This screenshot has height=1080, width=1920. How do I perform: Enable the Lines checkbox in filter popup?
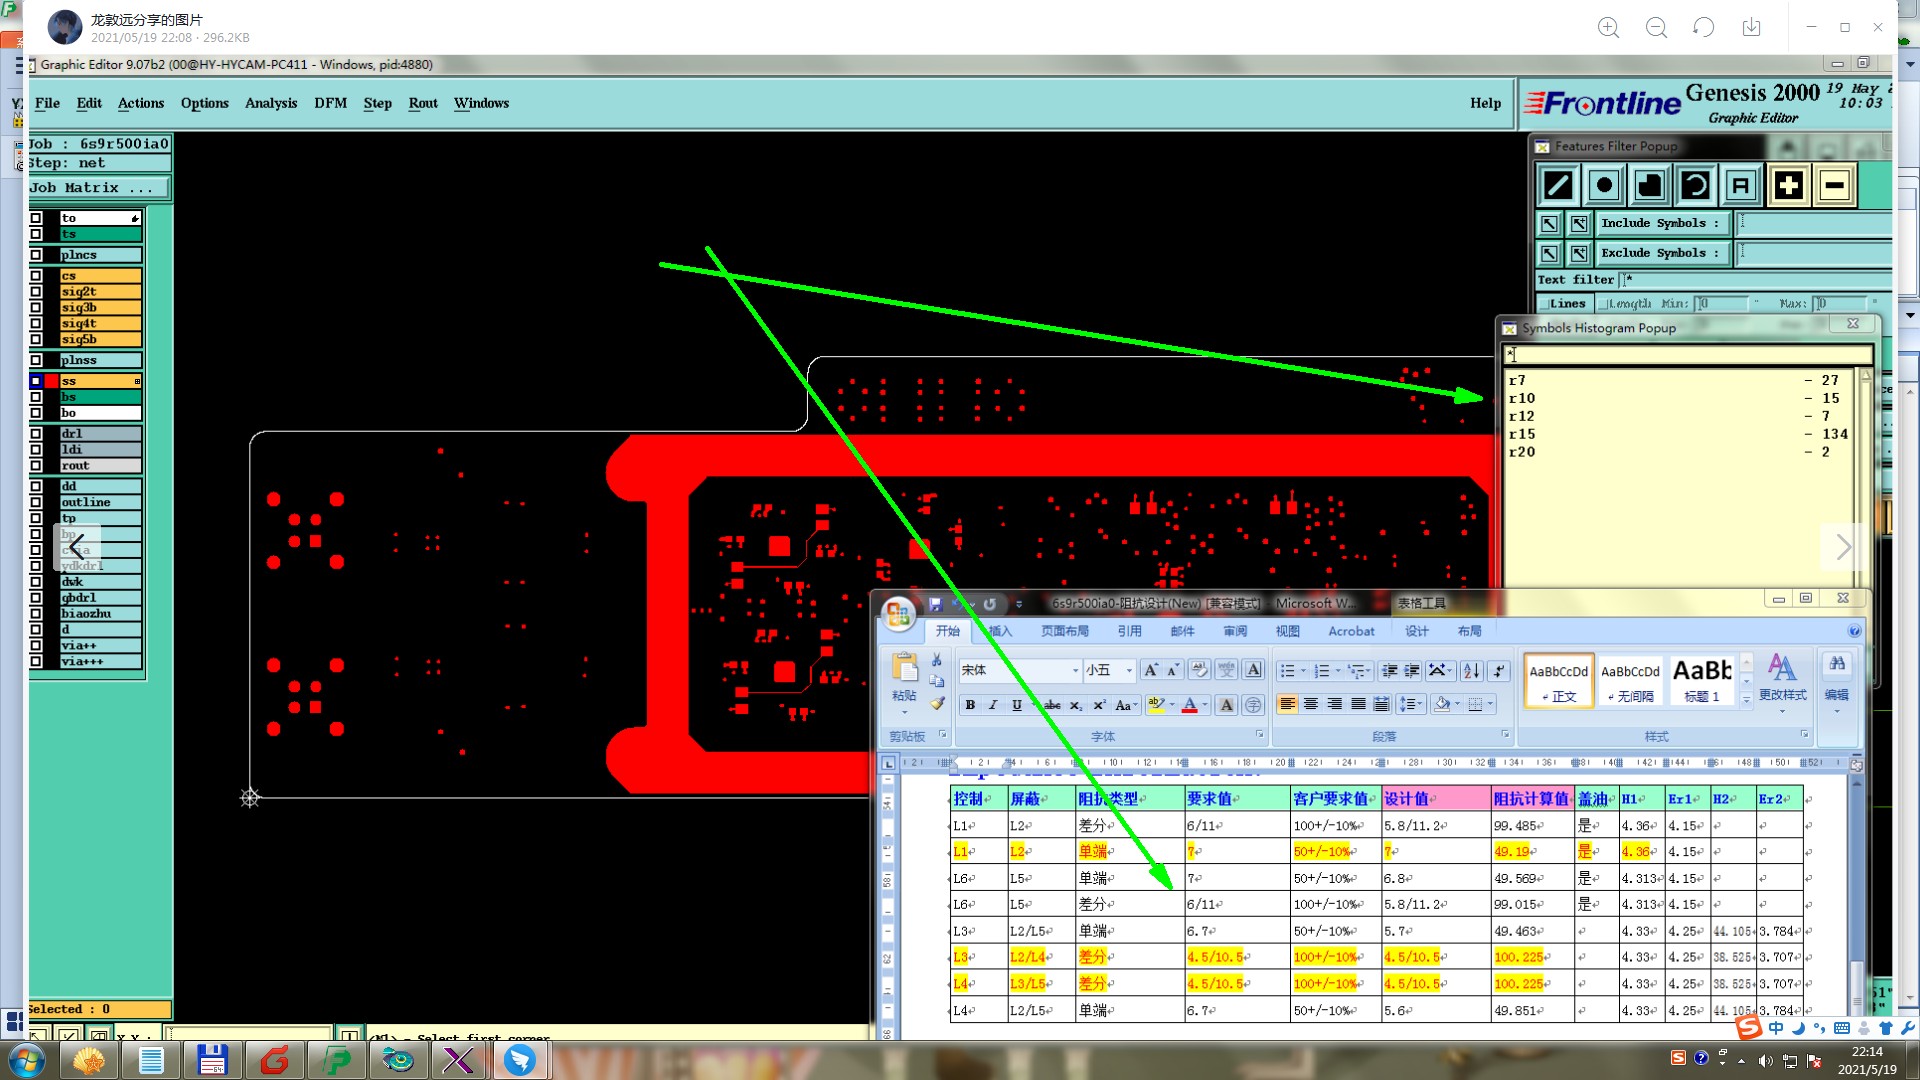click(x=1544, y=304)
